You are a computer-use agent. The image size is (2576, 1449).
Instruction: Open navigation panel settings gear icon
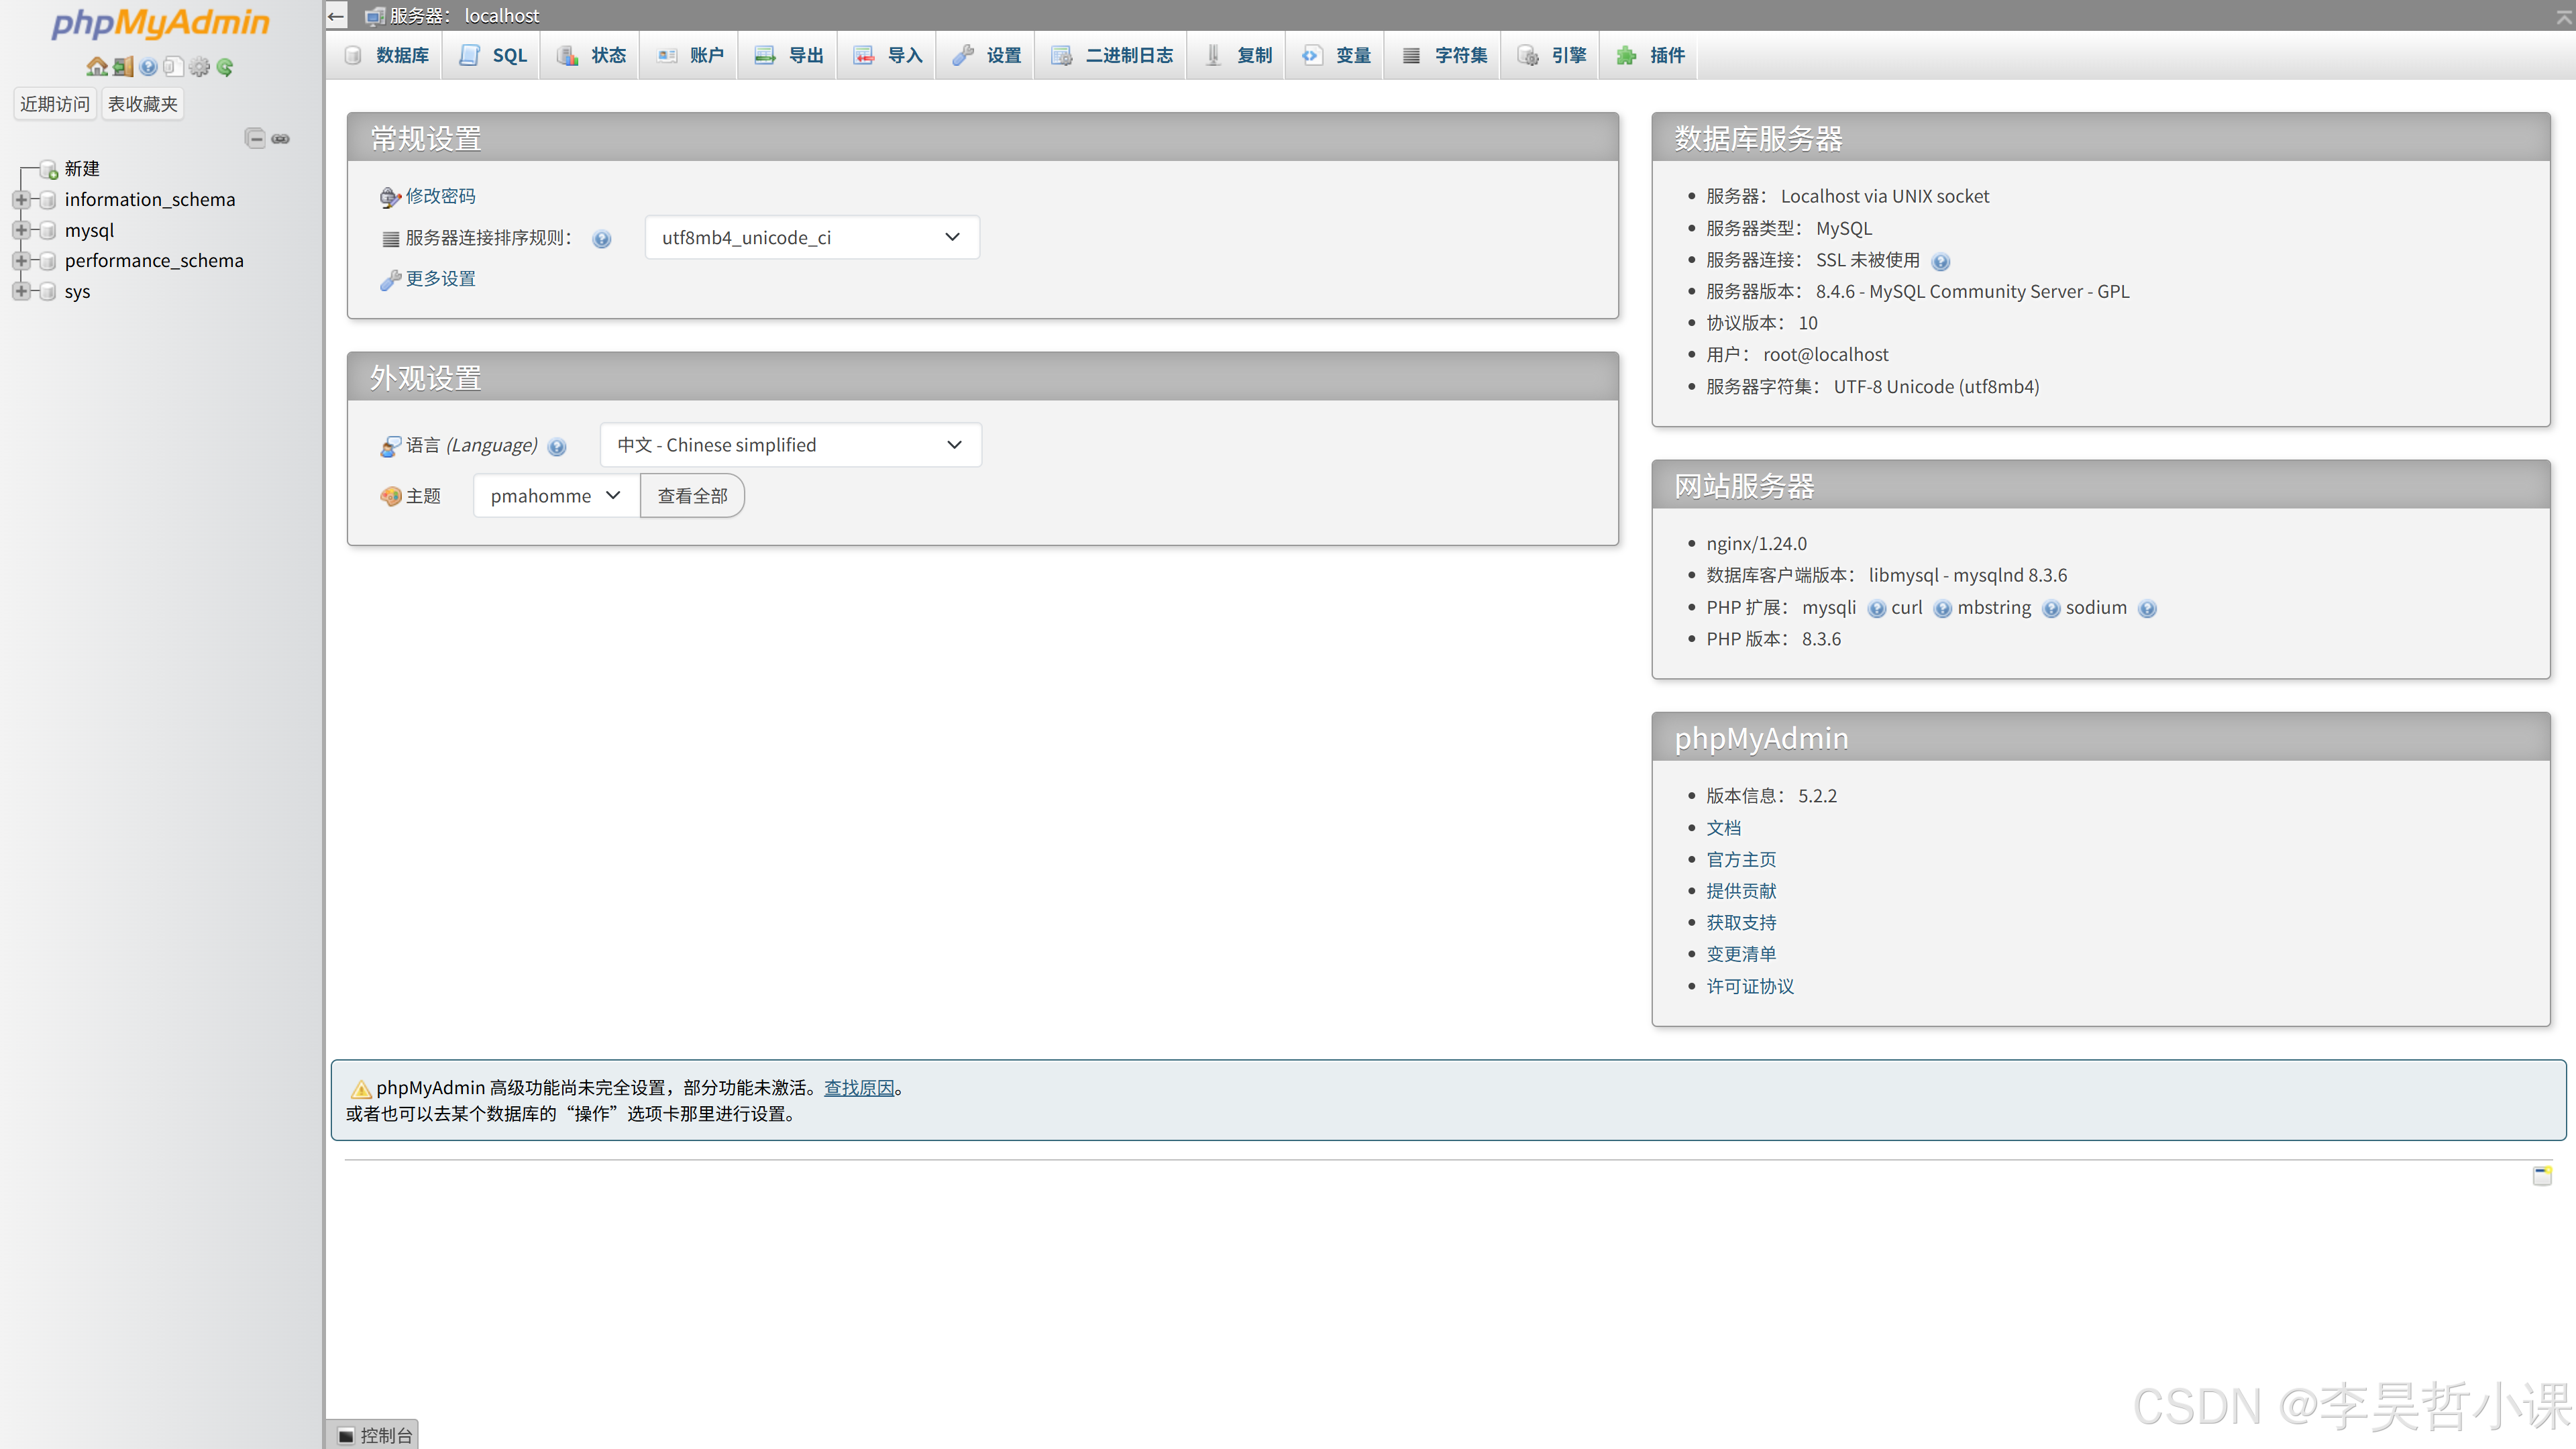pos(199,67)
